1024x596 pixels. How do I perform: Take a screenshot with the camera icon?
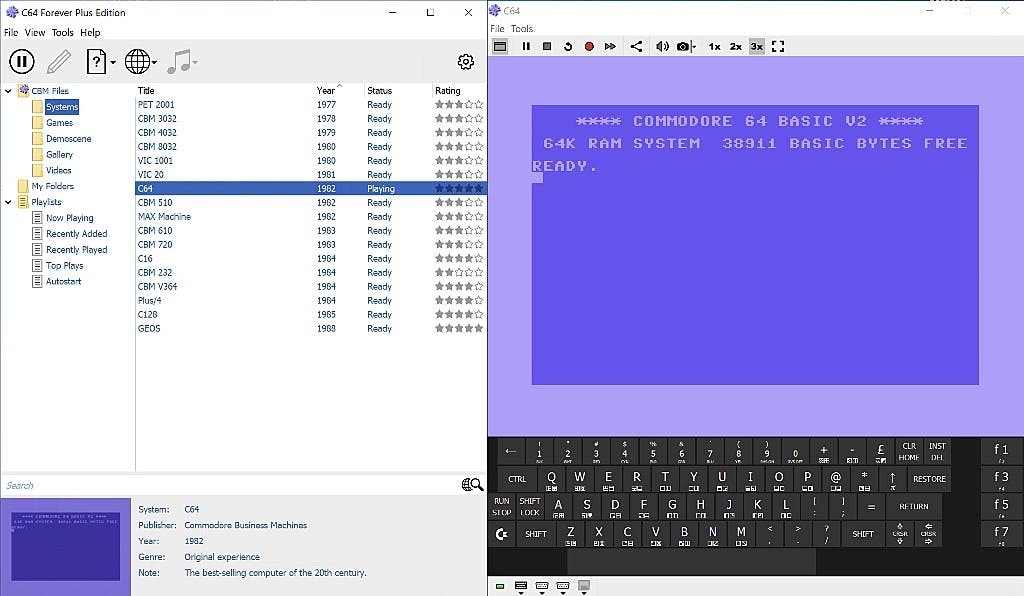pos(682,46)
